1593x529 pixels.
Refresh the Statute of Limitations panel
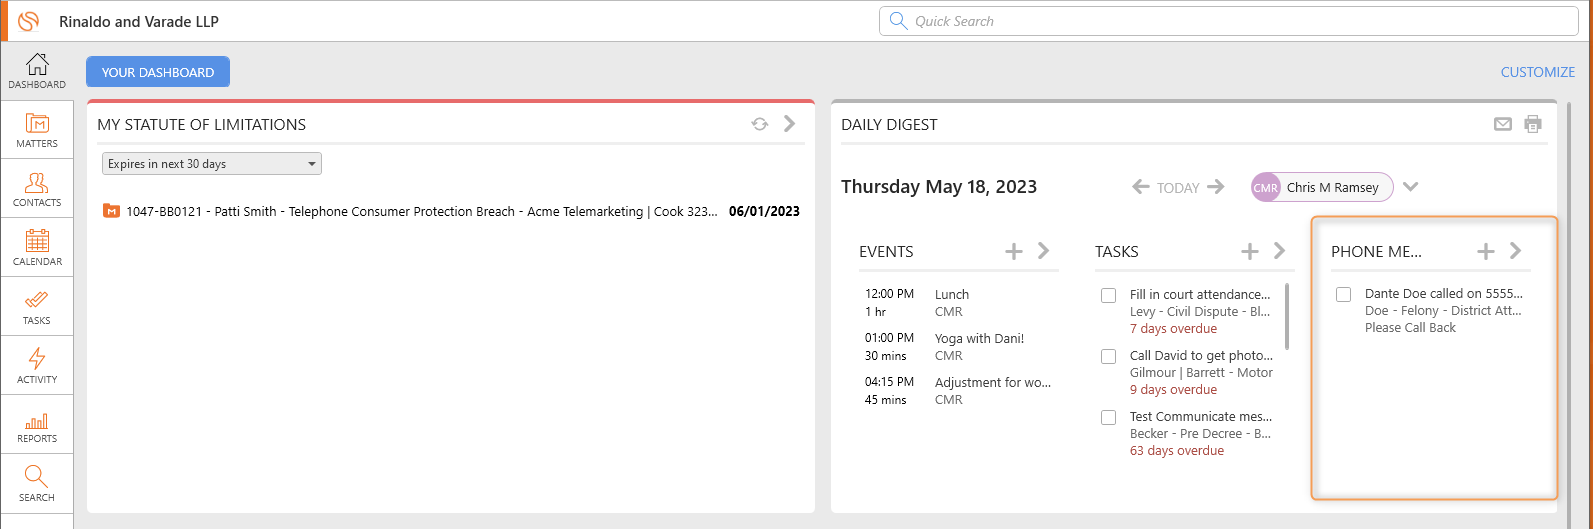[760, 124]
